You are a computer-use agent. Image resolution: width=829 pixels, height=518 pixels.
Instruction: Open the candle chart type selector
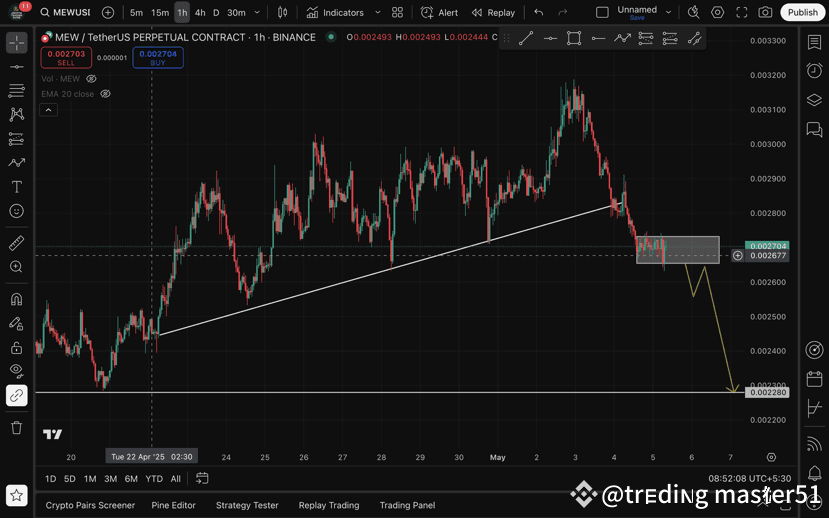(x=282, y=12)
